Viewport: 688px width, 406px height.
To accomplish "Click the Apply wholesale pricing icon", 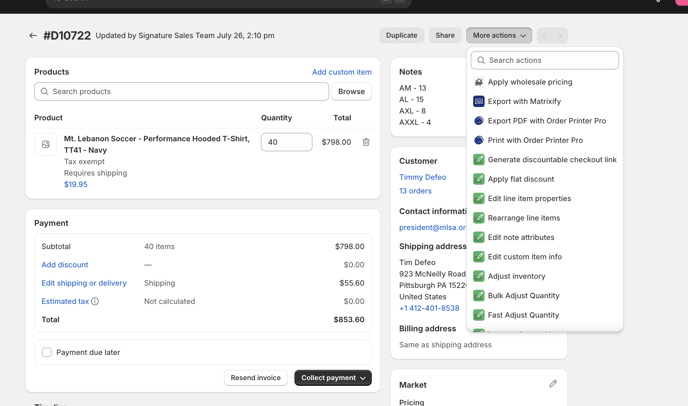I will (479, 82).
